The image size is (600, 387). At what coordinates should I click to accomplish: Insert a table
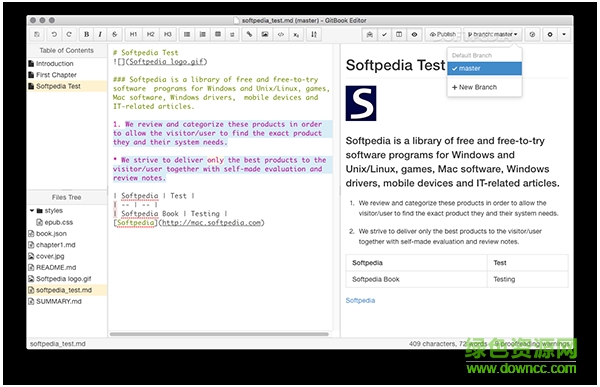coord(218,34)
